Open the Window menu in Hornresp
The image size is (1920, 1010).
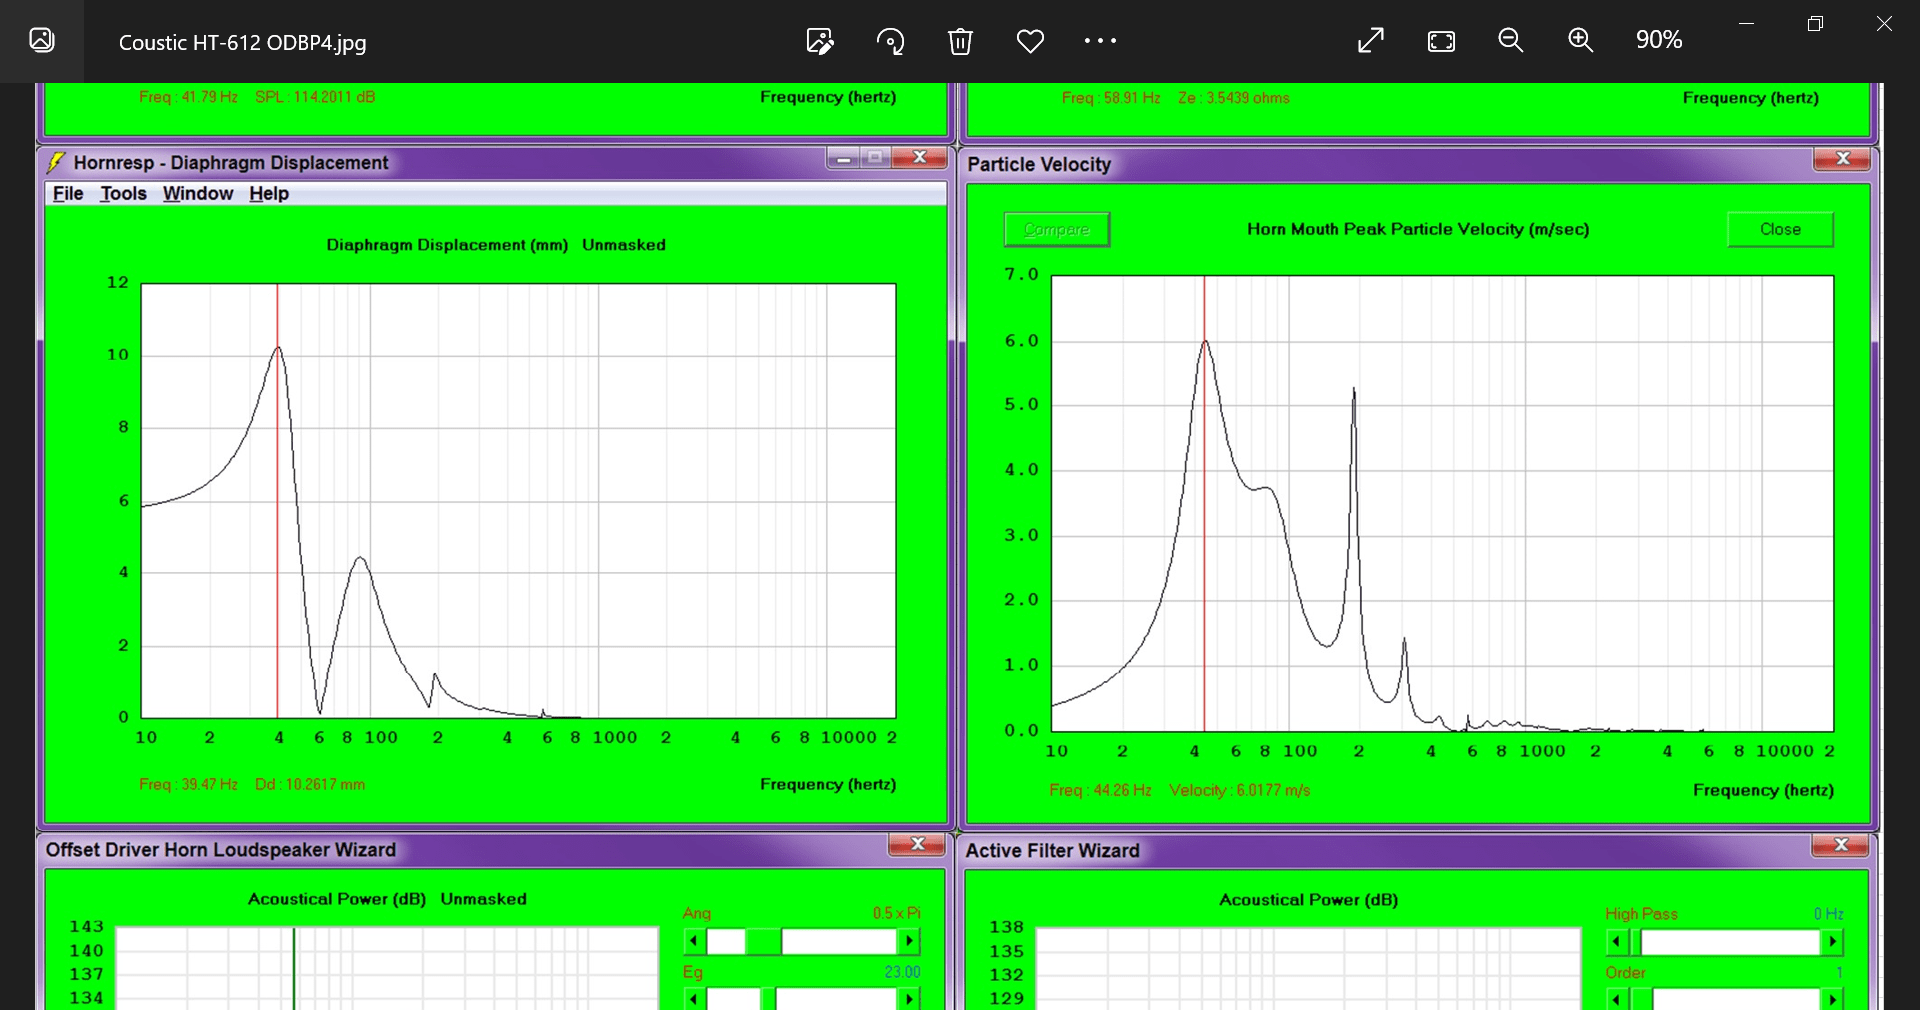point(198,193)
